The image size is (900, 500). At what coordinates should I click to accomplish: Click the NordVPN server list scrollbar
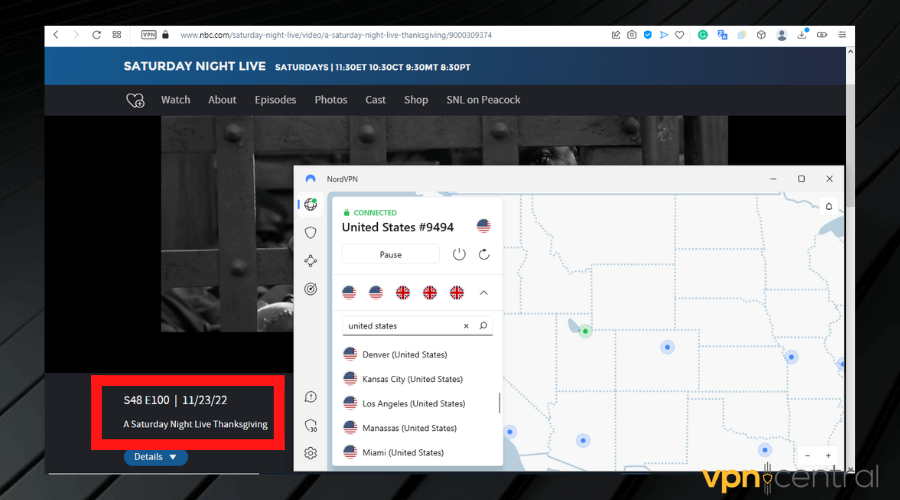pyautogui.click(x=499, y=402)
